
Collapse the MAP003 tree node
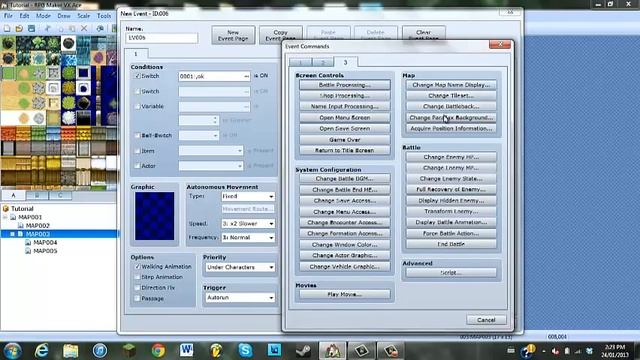[x=13, y=234]
